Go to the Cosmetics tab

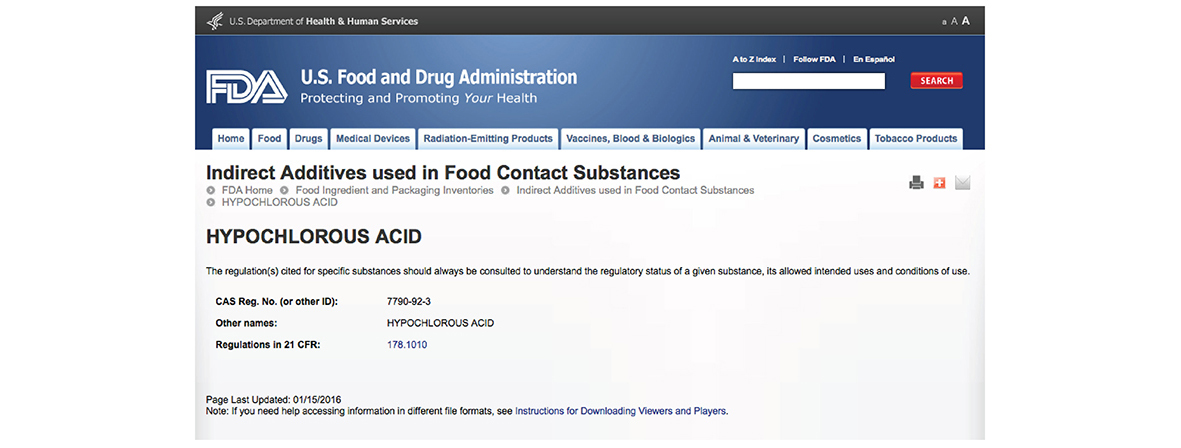(x=836, y=139)
